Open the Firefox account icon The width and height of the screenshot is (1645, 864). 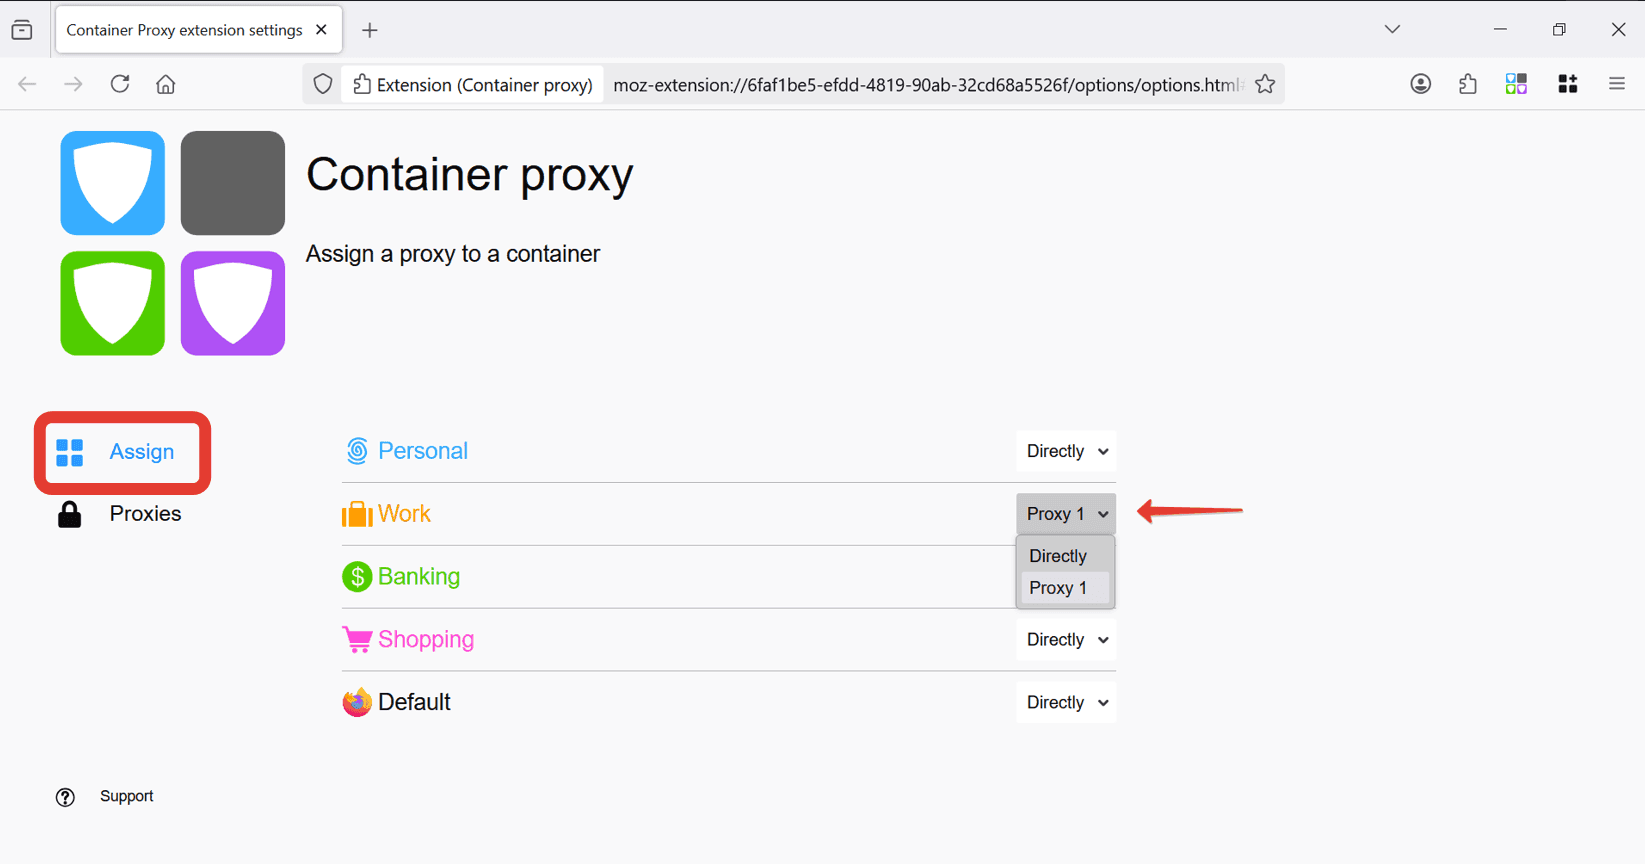[1420, 84]
